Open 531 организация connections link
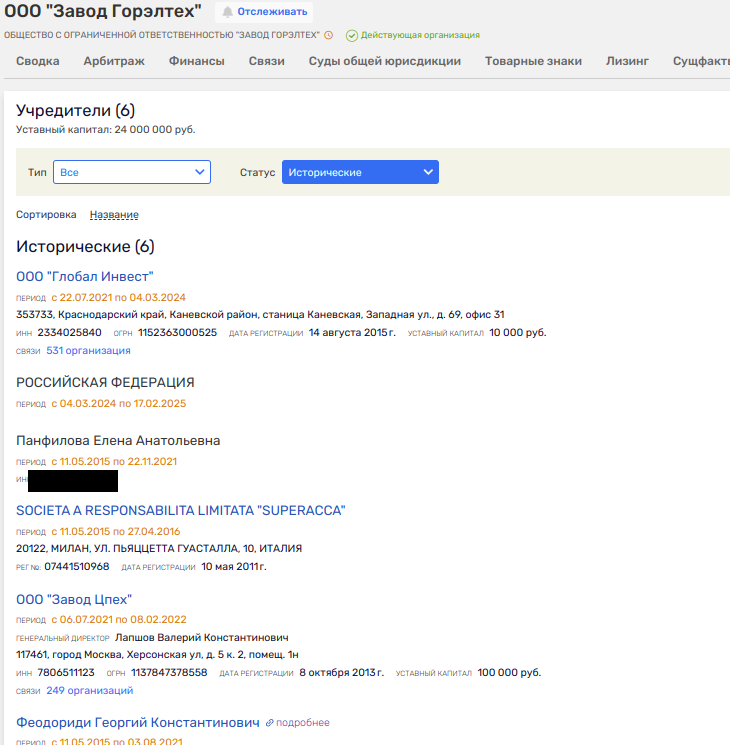 point(88,351)
